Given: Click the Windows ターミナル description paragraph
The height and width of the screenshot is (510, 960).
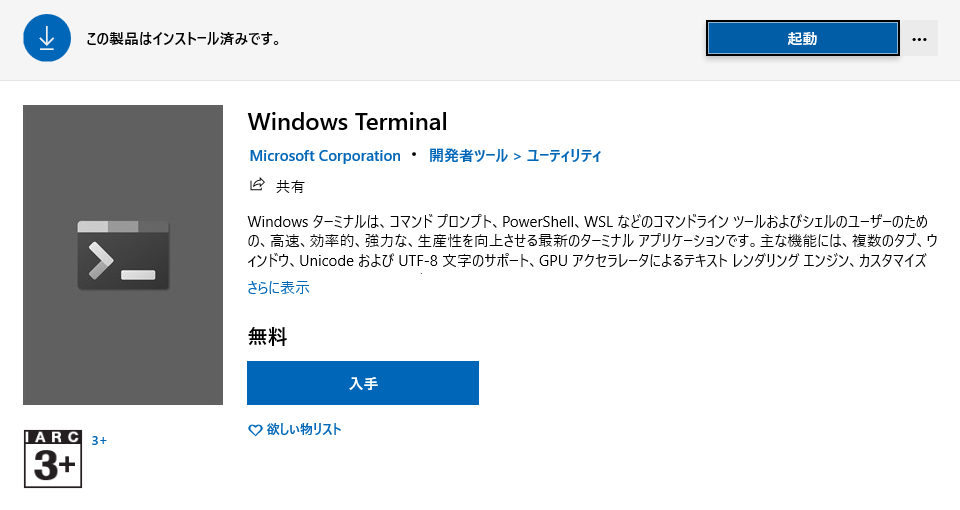Looking at the screenshot, I should [592, 241].
